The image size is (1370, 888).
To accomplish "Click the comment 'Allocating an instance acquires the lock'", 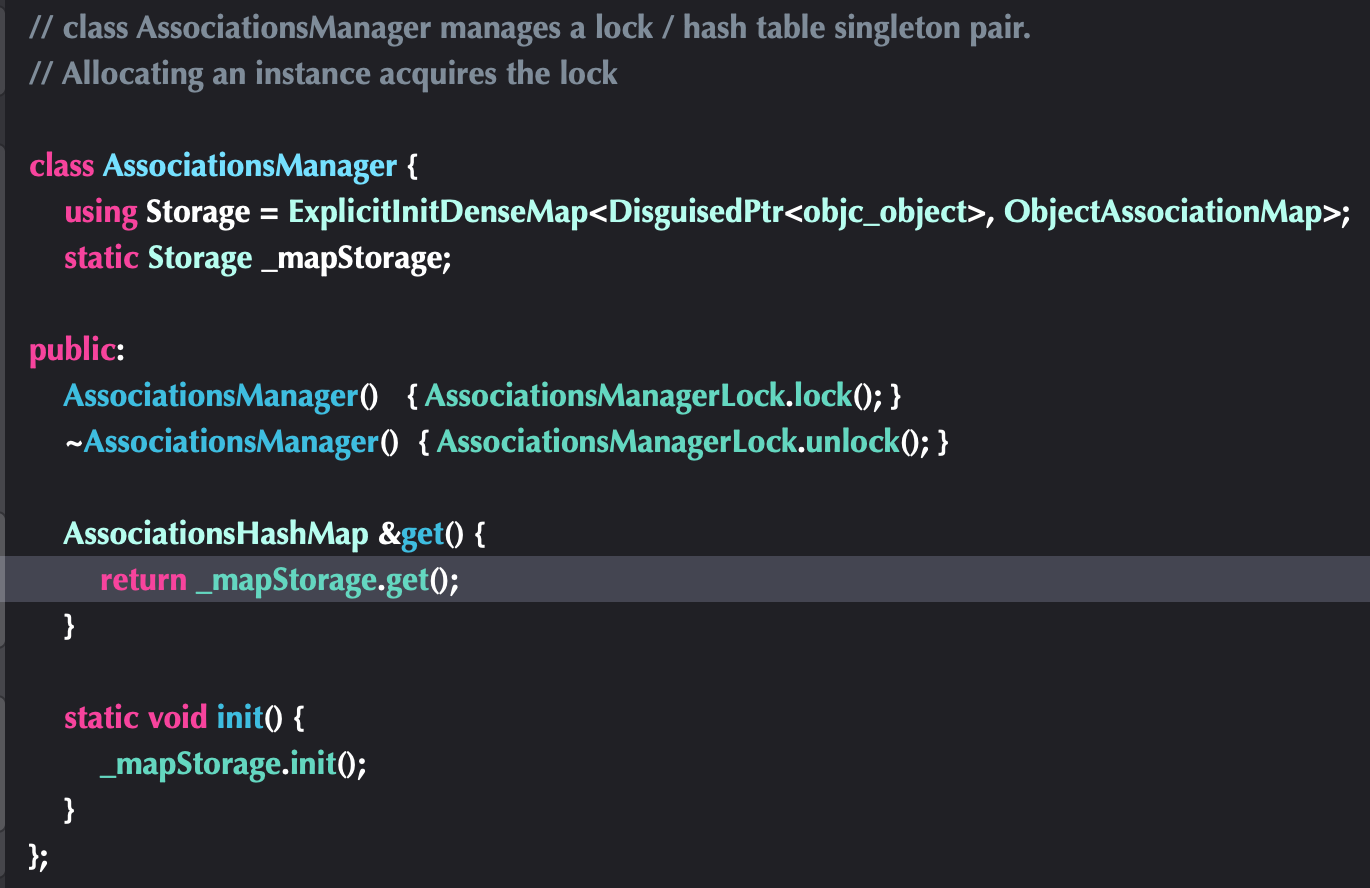I will coord(323,73).
